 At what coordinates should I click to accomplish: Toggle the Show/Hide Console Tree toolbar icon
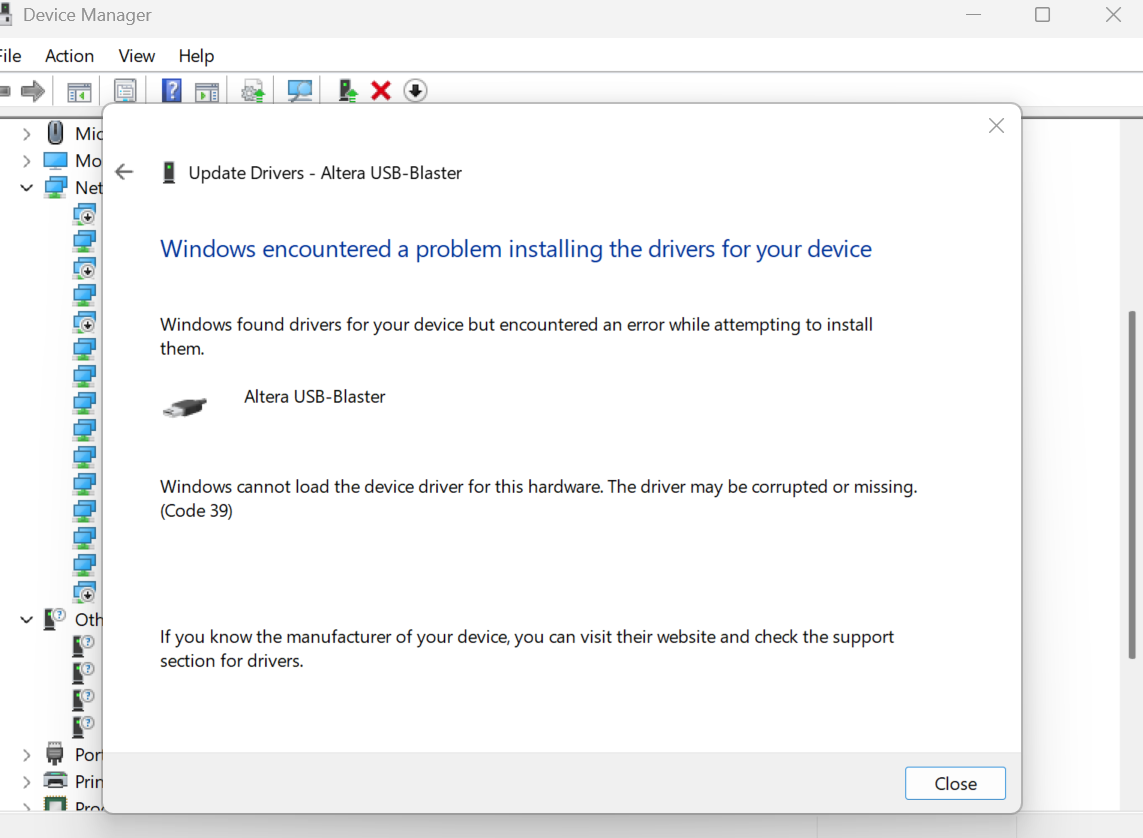pos(79,92)
